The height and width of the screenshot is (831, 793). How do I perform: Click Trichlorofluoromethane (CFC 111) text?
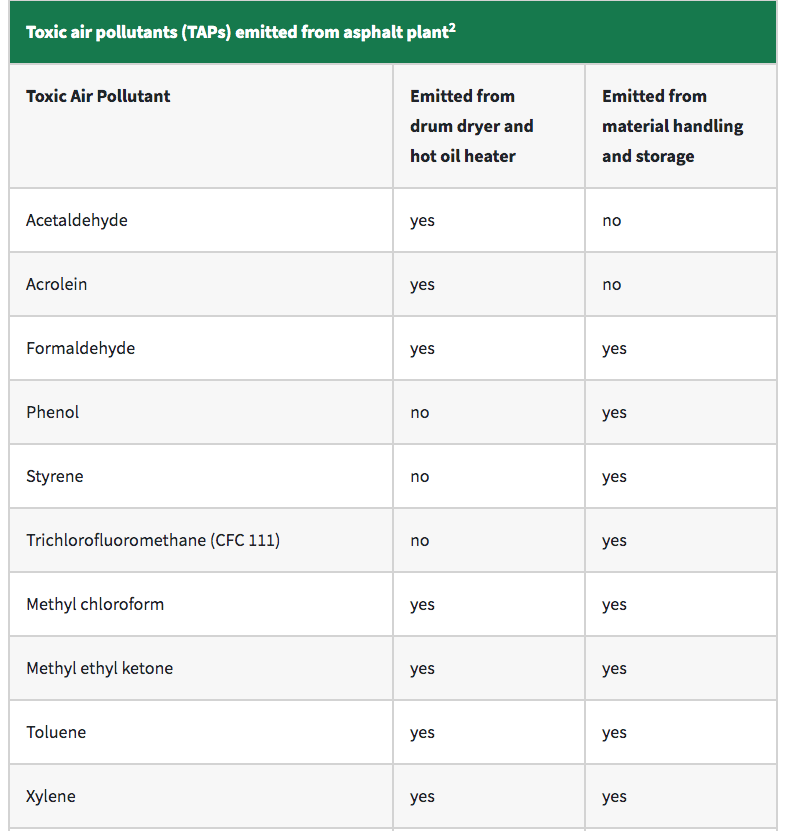tap(153, 540)
